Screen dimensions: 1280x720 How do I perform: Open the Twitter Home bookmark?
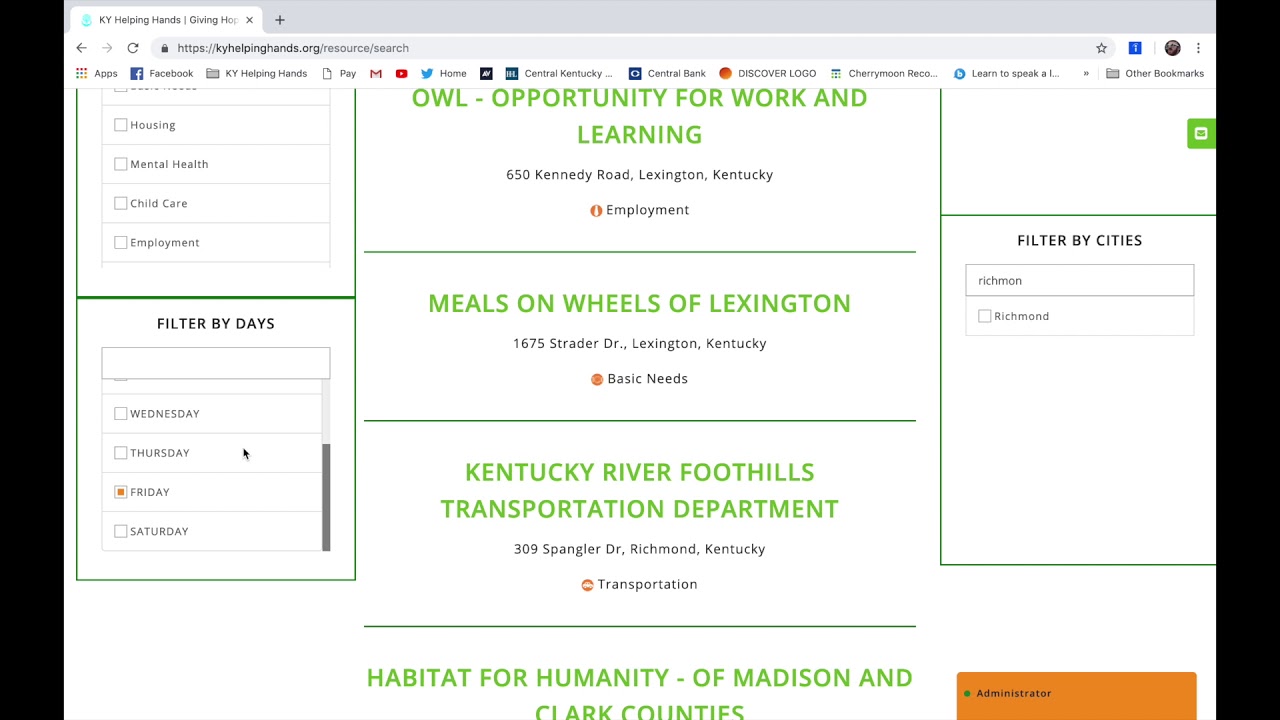coord(443,73)
